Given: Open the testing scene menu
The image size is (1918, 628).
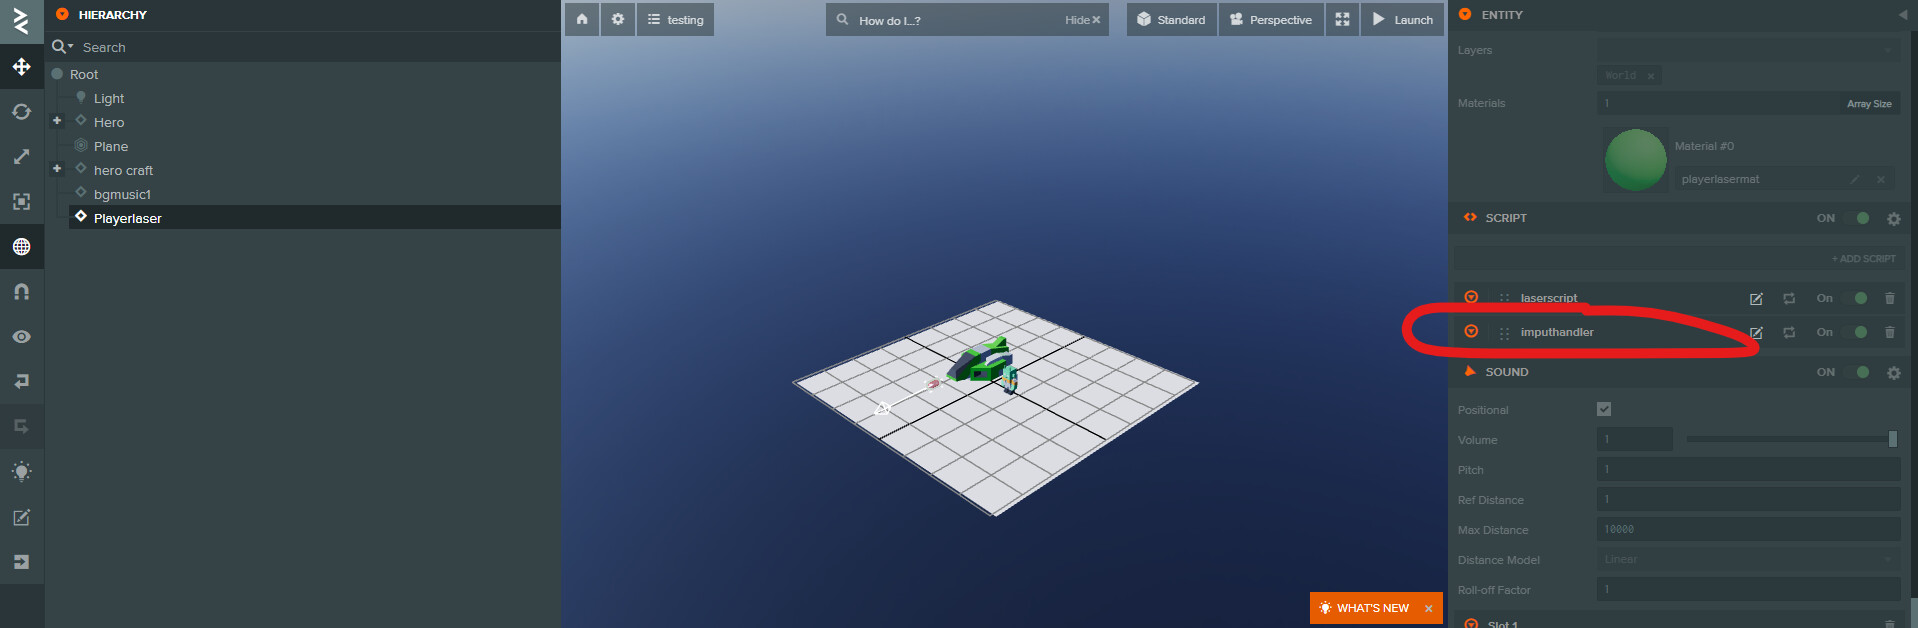Looking at the screenshot, I should pyautogui.click(x=675, y=19).
